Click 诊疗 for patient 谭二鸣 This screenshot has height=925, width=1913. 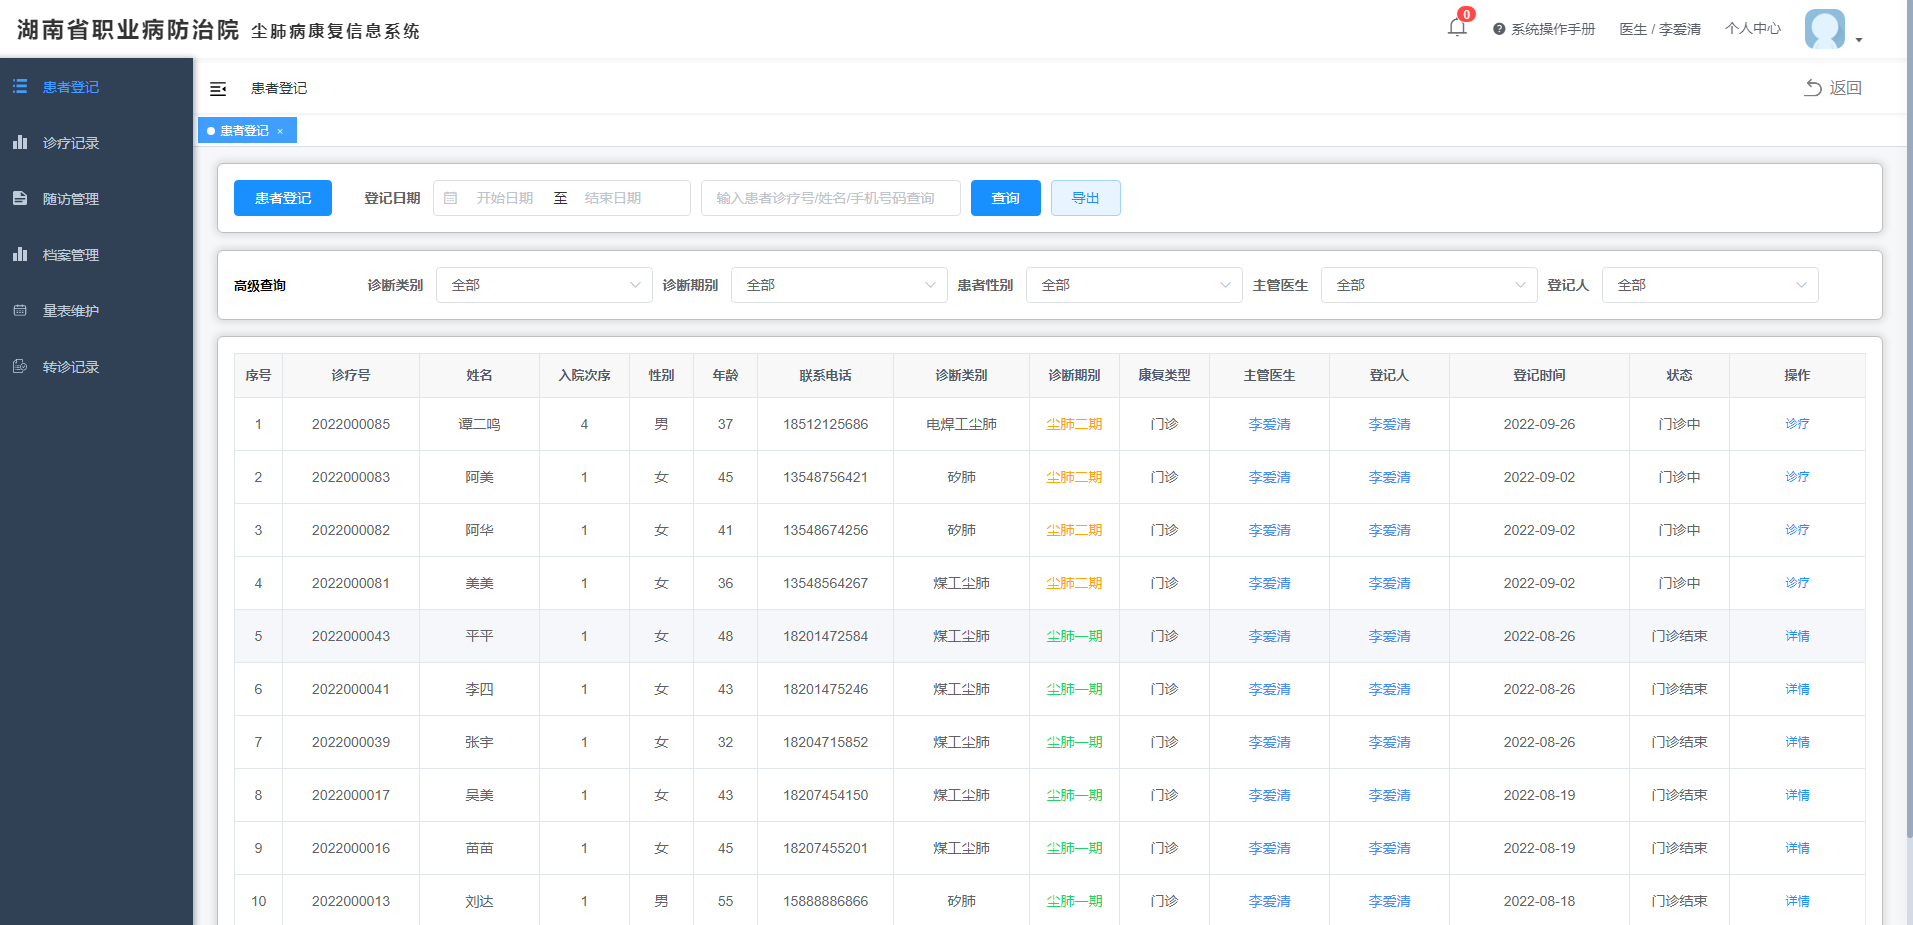point(1797,424)
